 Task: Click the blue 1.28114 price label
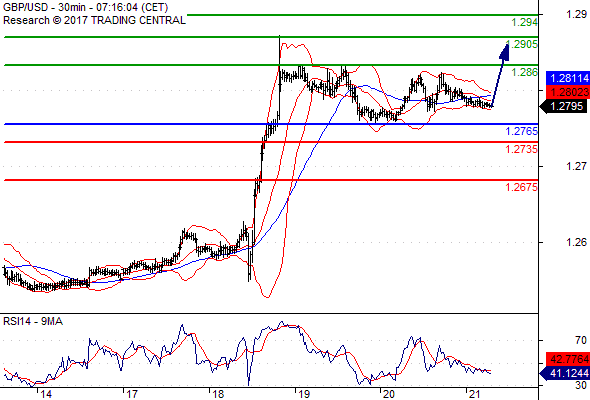567,78
